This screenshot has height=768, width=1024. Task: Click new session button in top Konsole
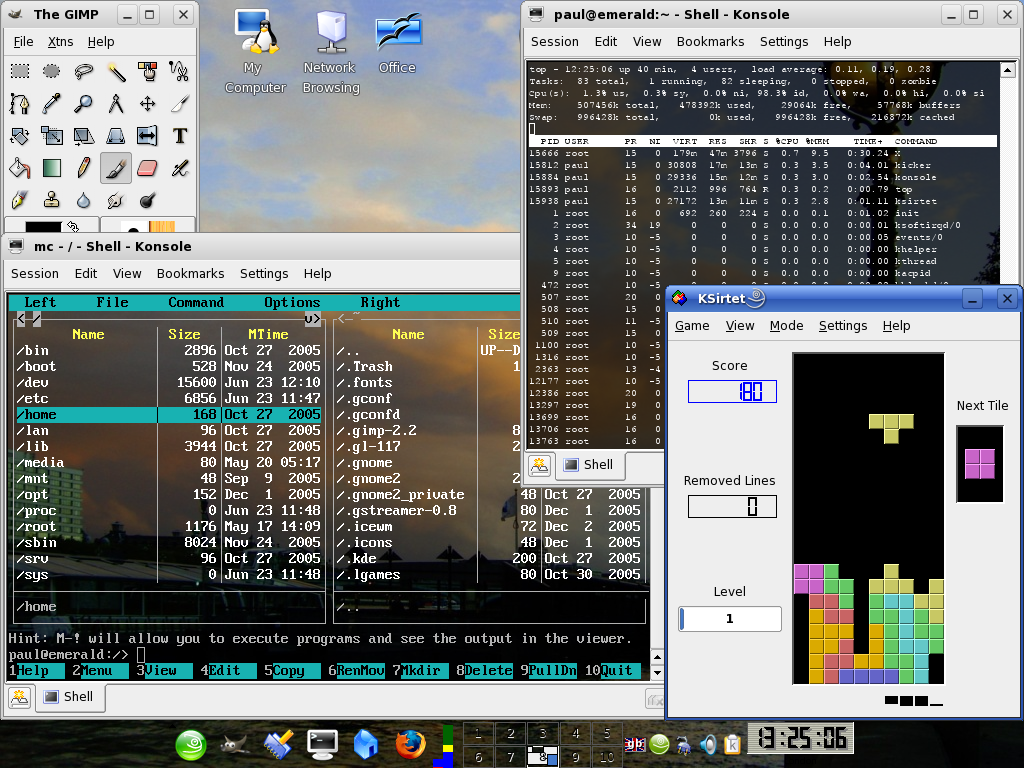539,465
